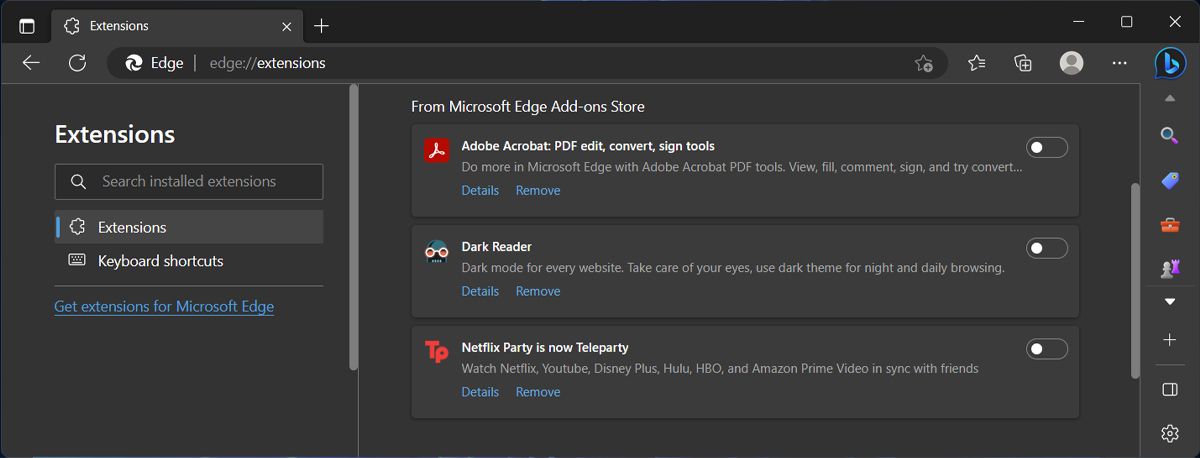Open the user profile avatar
The width and height of the screenshot is (1200, 458).
[x=1071, y=63]
